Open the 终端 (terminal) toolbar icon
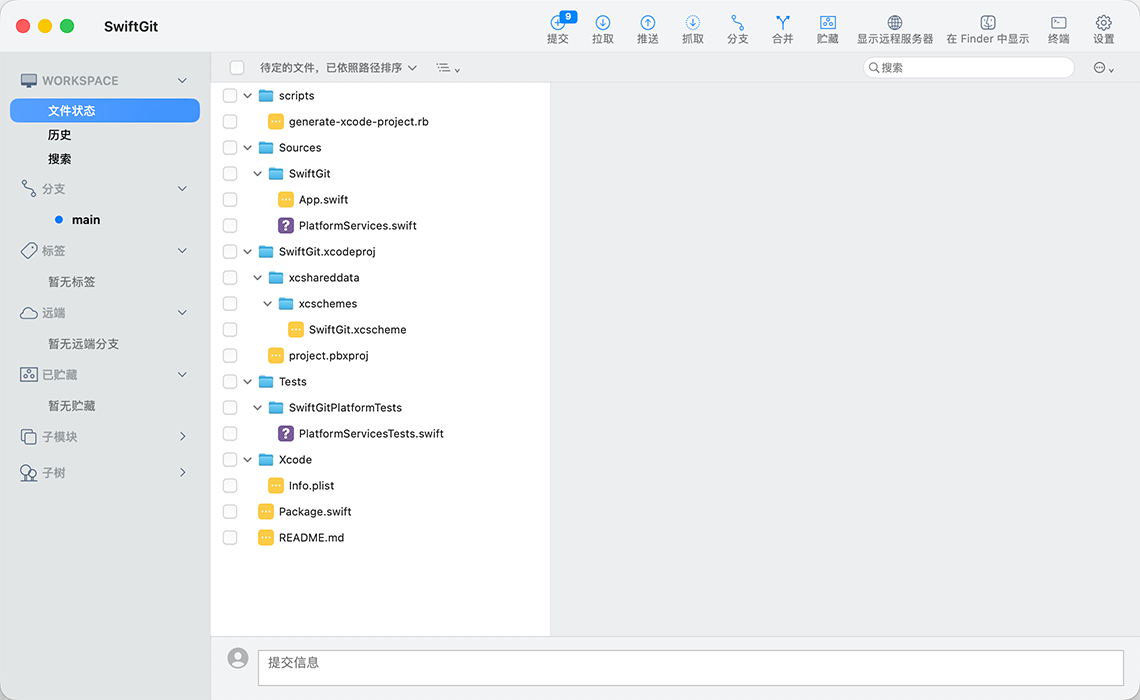Viewport: 1140px width, 700px height. pyautogui.click(x=1059, y=23)
